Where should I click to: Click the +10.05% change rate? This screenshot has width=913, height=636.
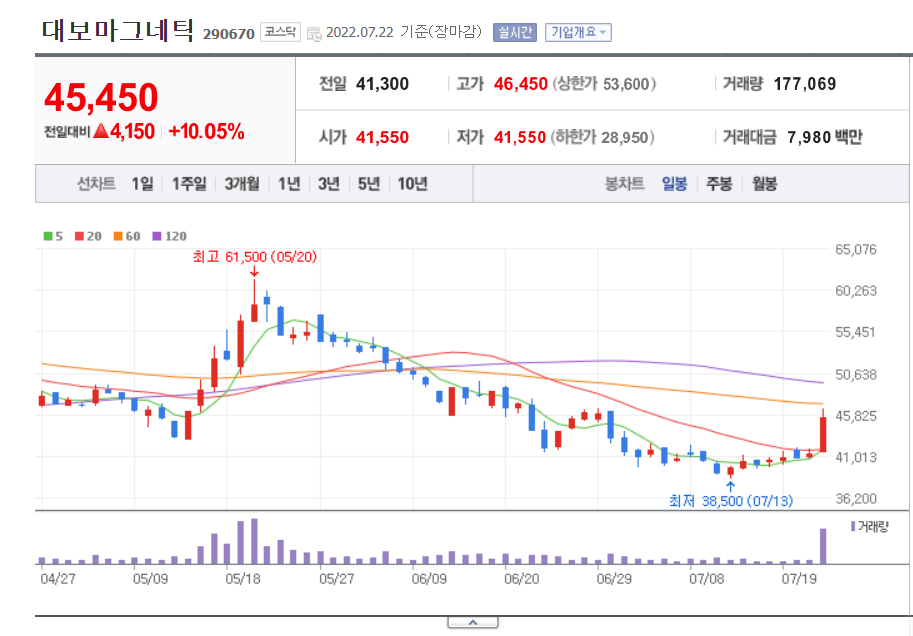coord(206,132)
